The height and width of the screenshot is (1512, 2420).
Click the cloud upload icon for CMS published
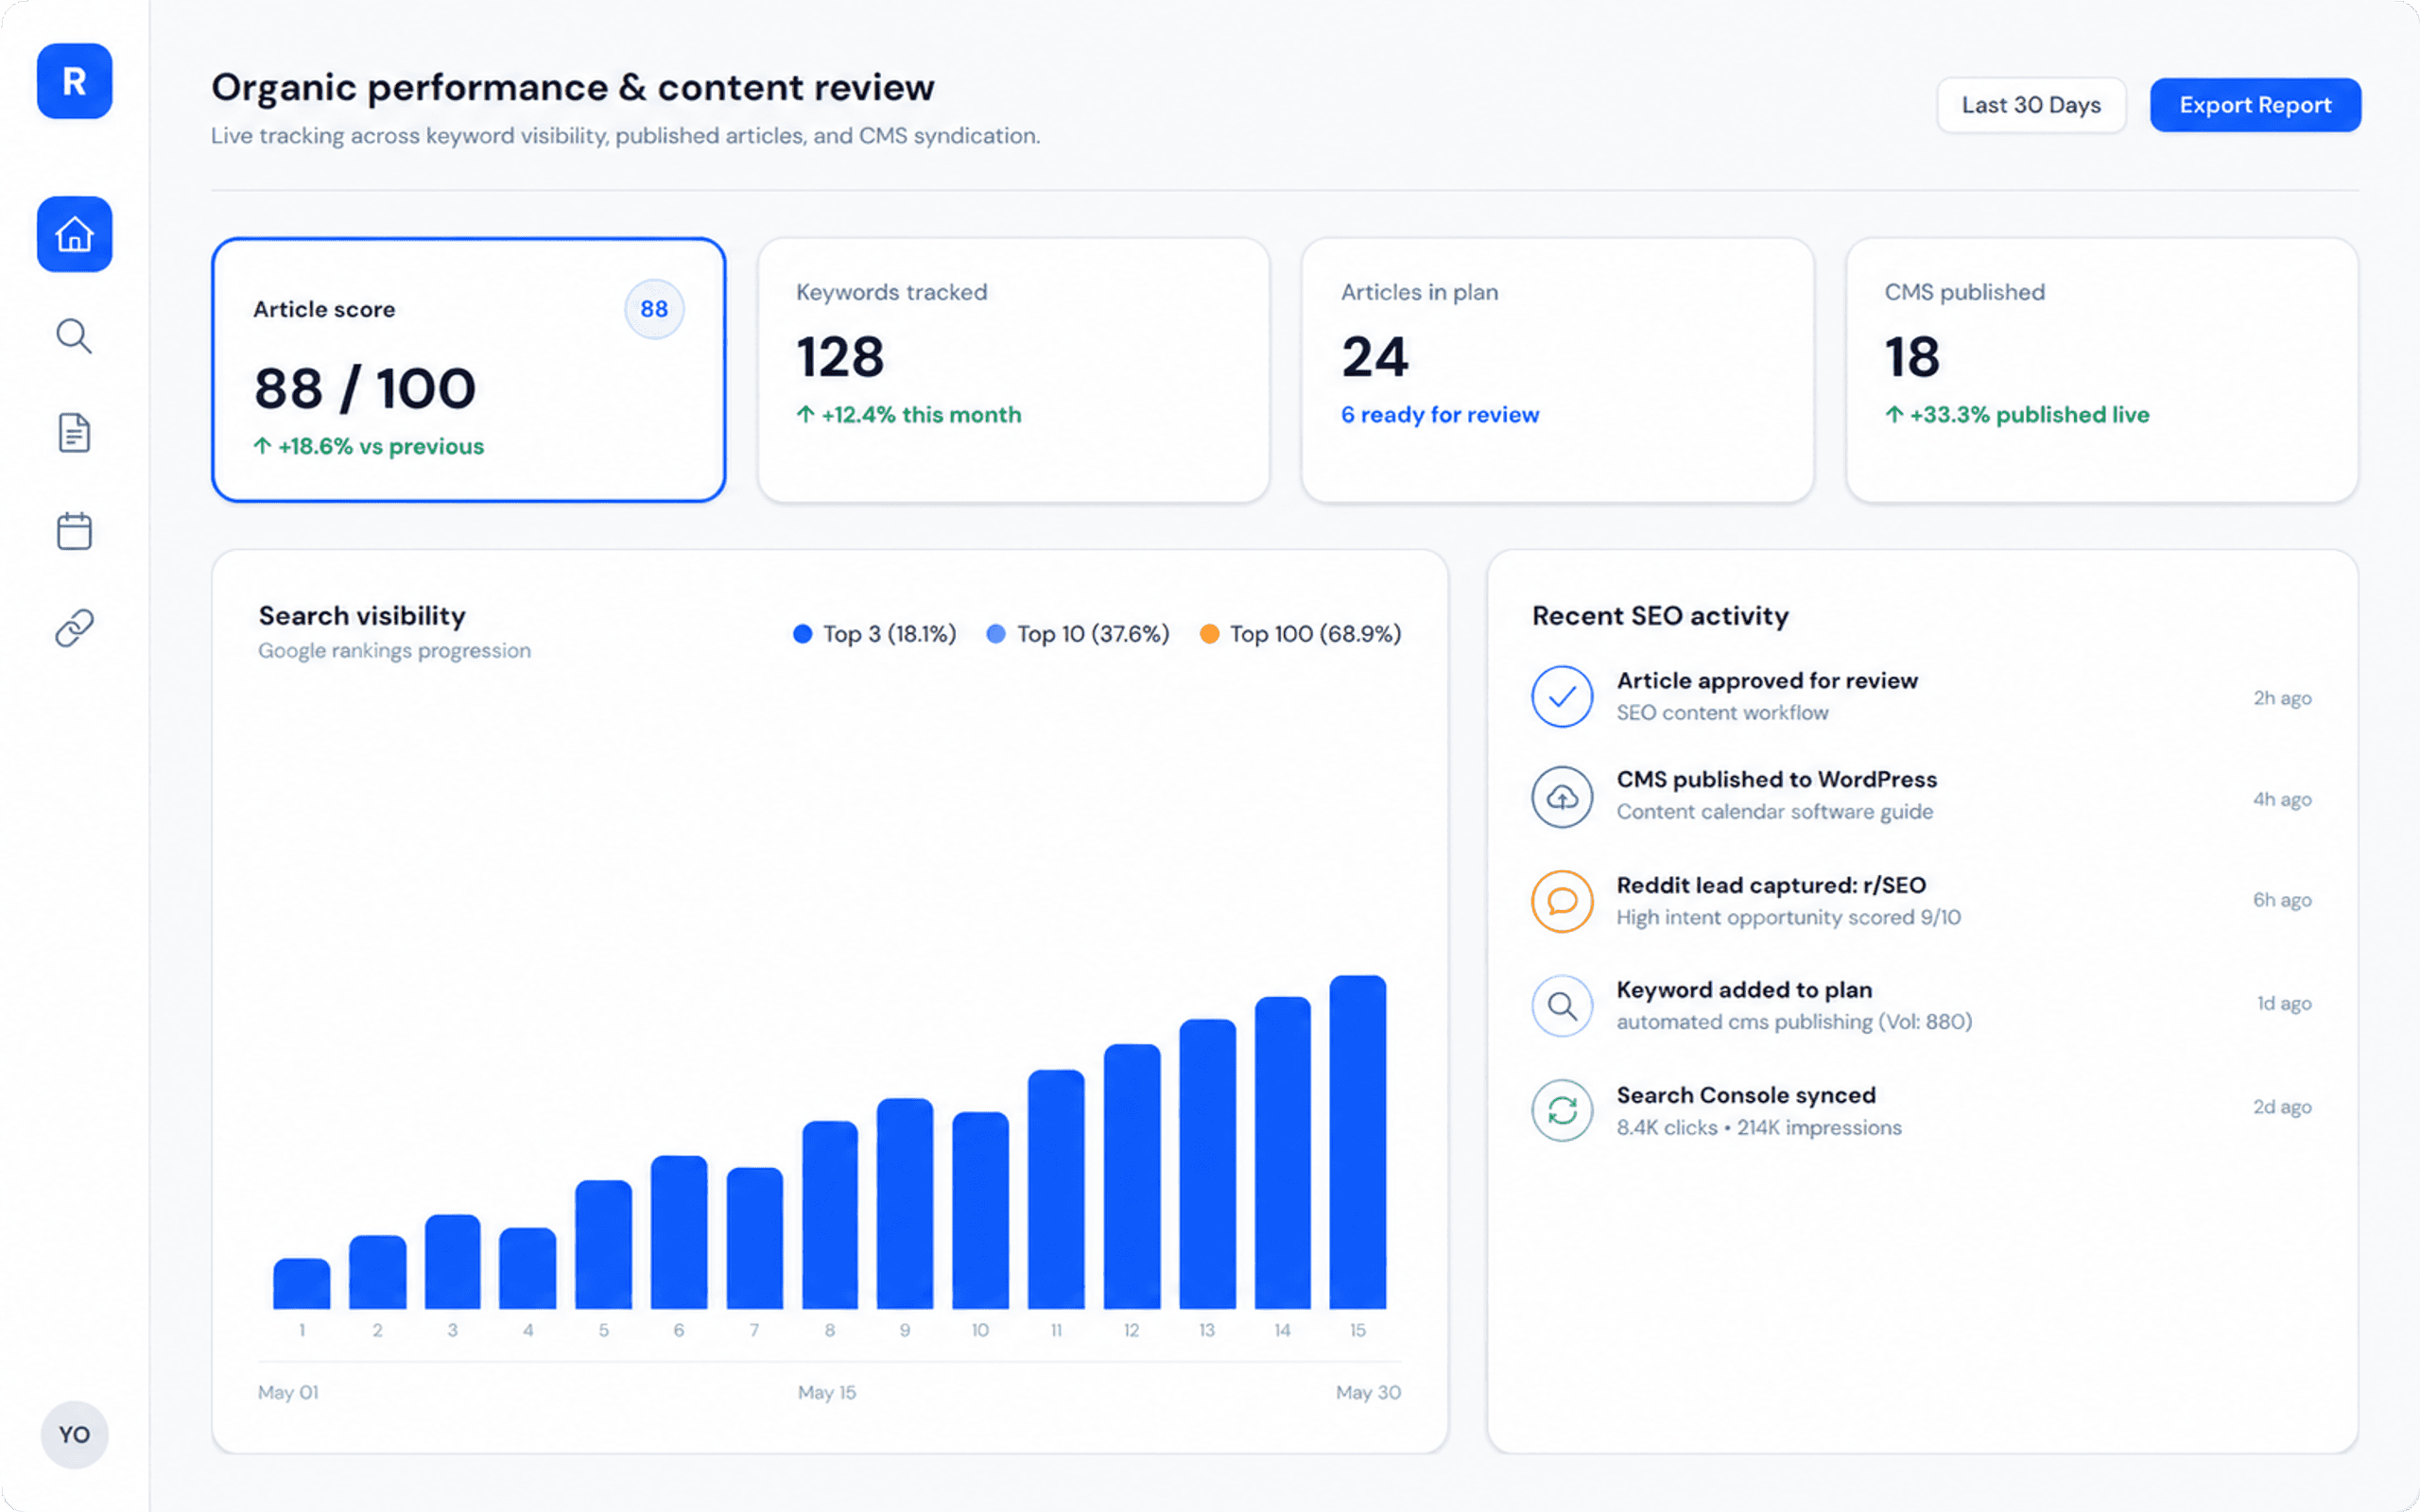click(1562, 797)
